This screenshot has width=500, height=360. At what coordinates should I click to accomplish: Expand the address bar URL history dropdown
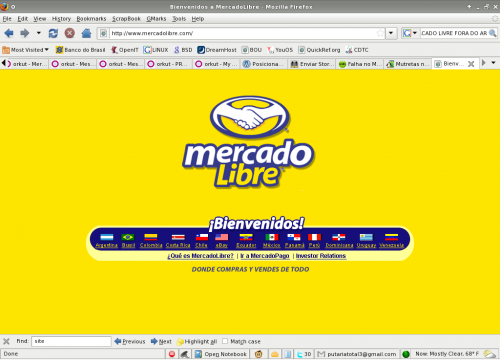pyautogui.click(x=391, y=33)
